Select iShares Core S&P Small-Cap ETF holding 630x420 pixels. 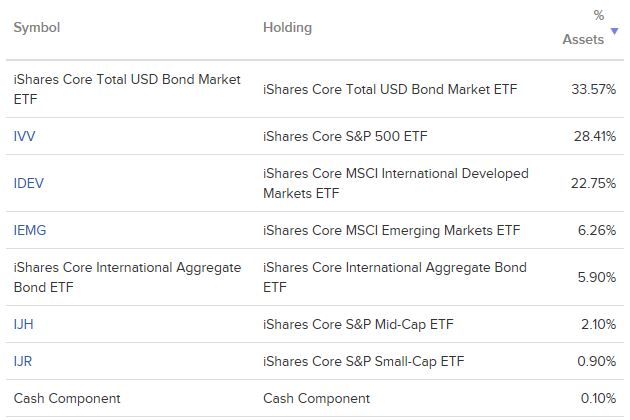[364, 361]
